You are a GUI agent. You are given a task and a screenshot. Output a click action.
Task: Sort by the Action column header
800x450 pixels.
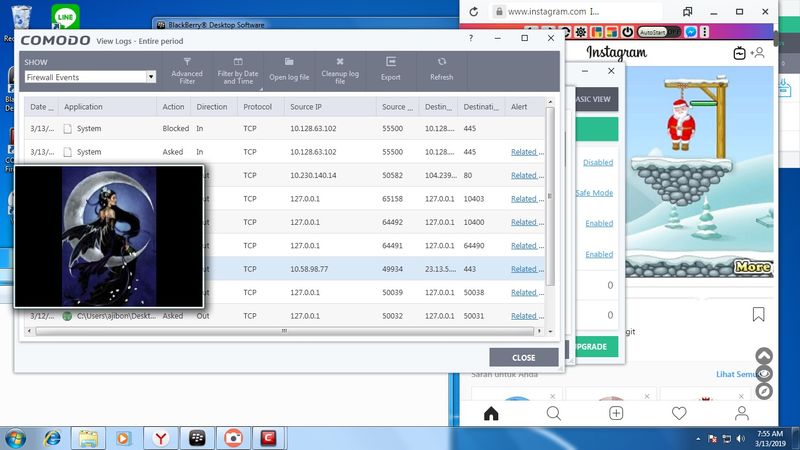tap(173, 107)
